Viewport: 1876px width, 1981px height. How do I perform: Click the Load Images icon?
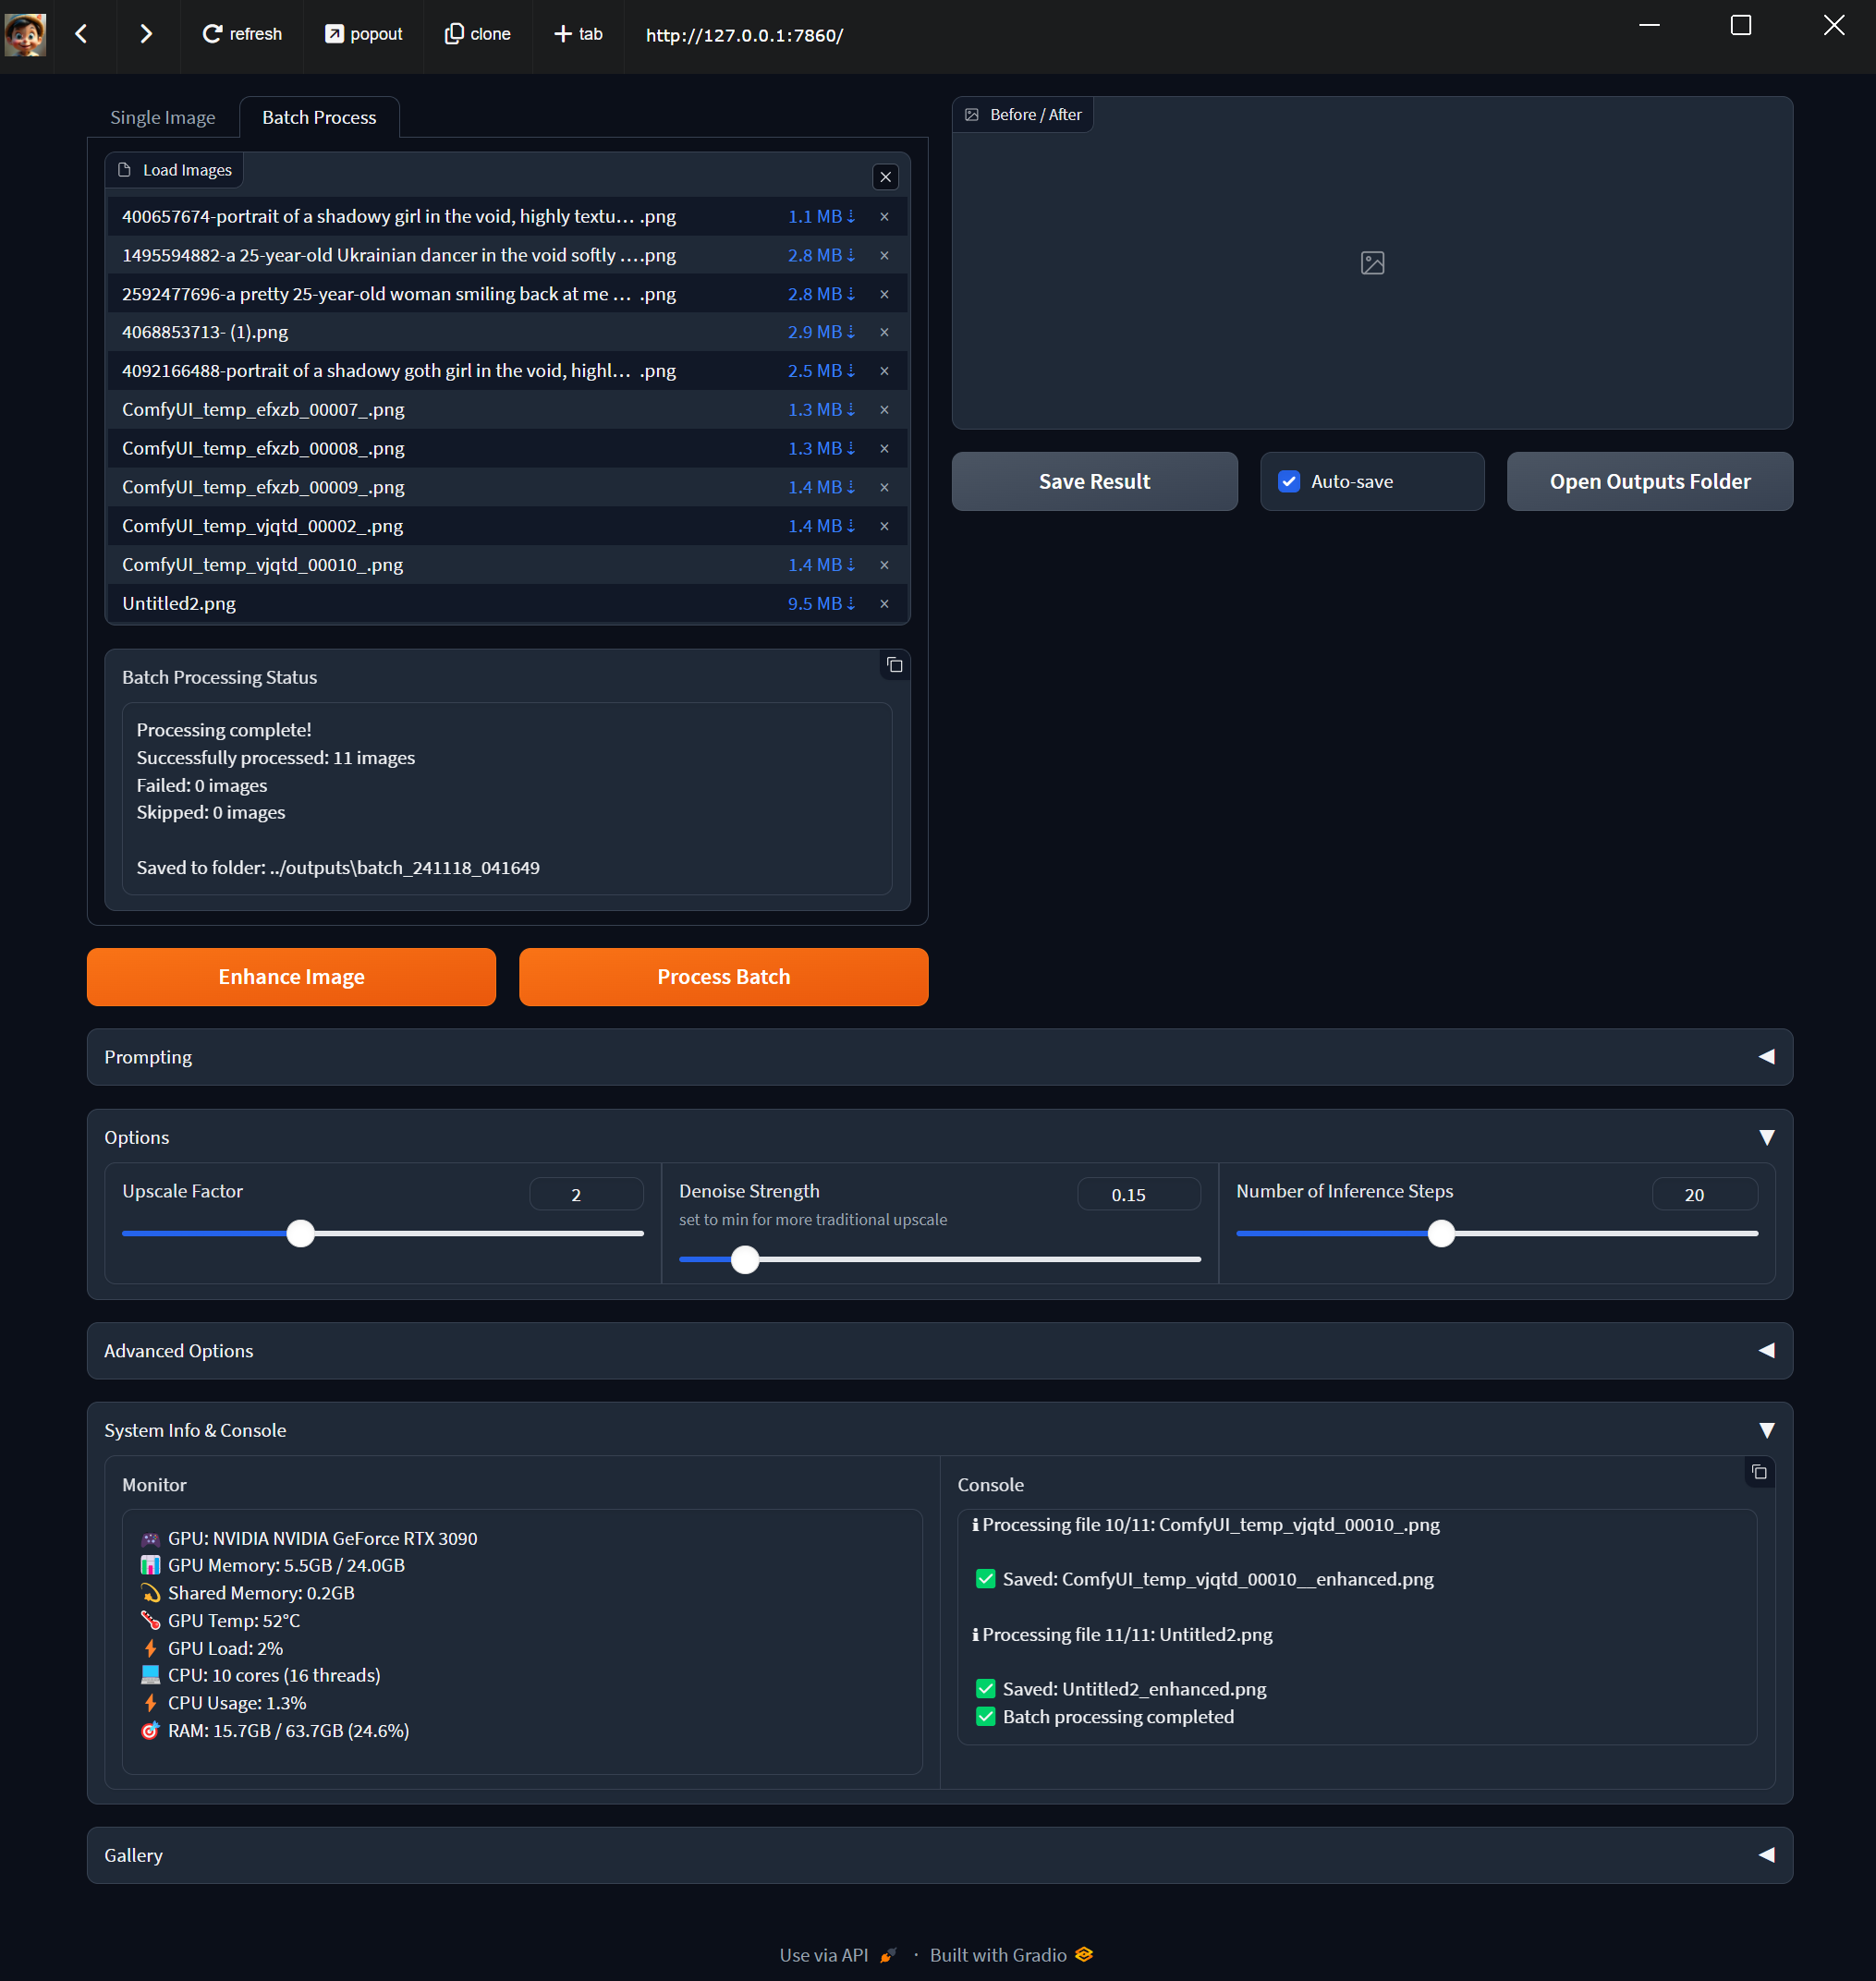point(128,171)
